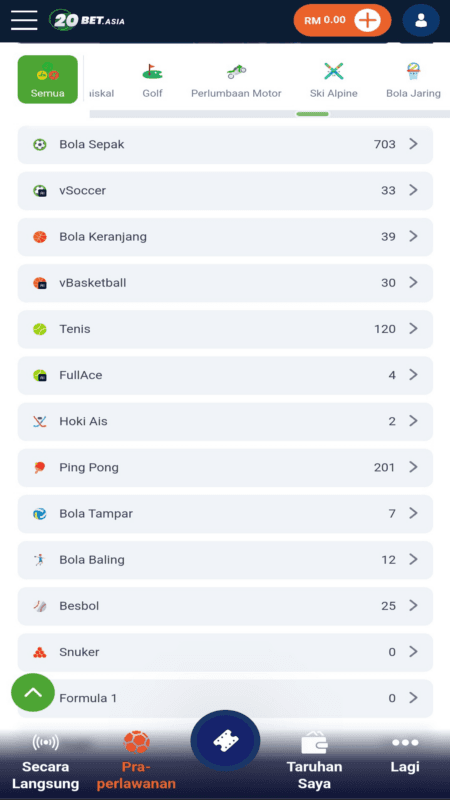
Task: Select the Perlumbaan Motor category
Action: coord(236,81)
